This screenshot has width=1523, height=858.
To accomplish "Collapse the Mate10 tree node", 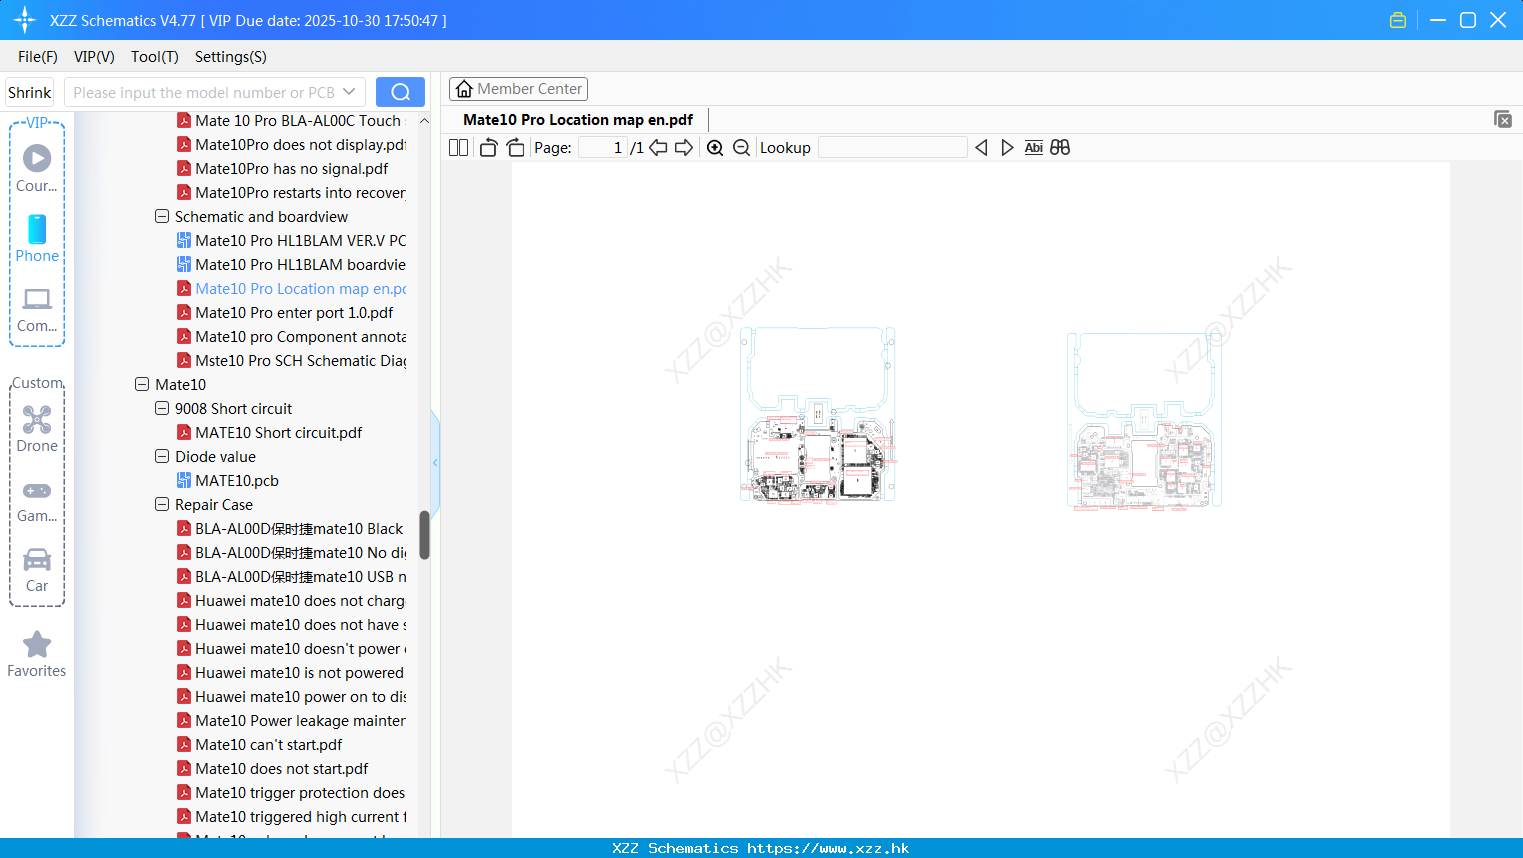I will [142, 384].
